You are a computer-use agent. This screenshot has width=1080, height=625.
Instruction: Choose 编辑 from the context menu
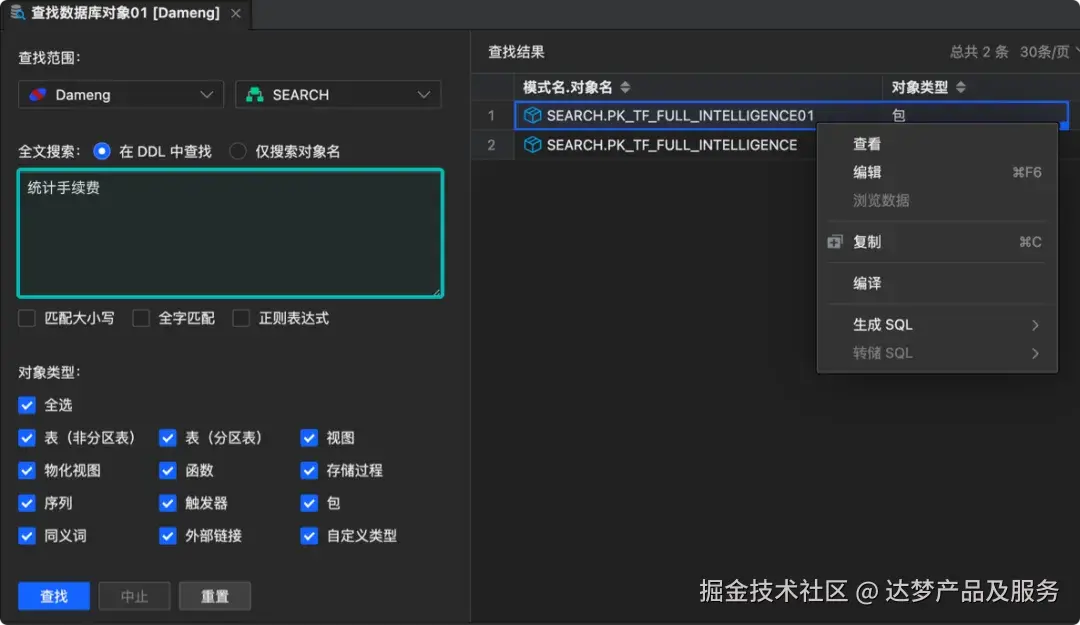click(937, 172)
